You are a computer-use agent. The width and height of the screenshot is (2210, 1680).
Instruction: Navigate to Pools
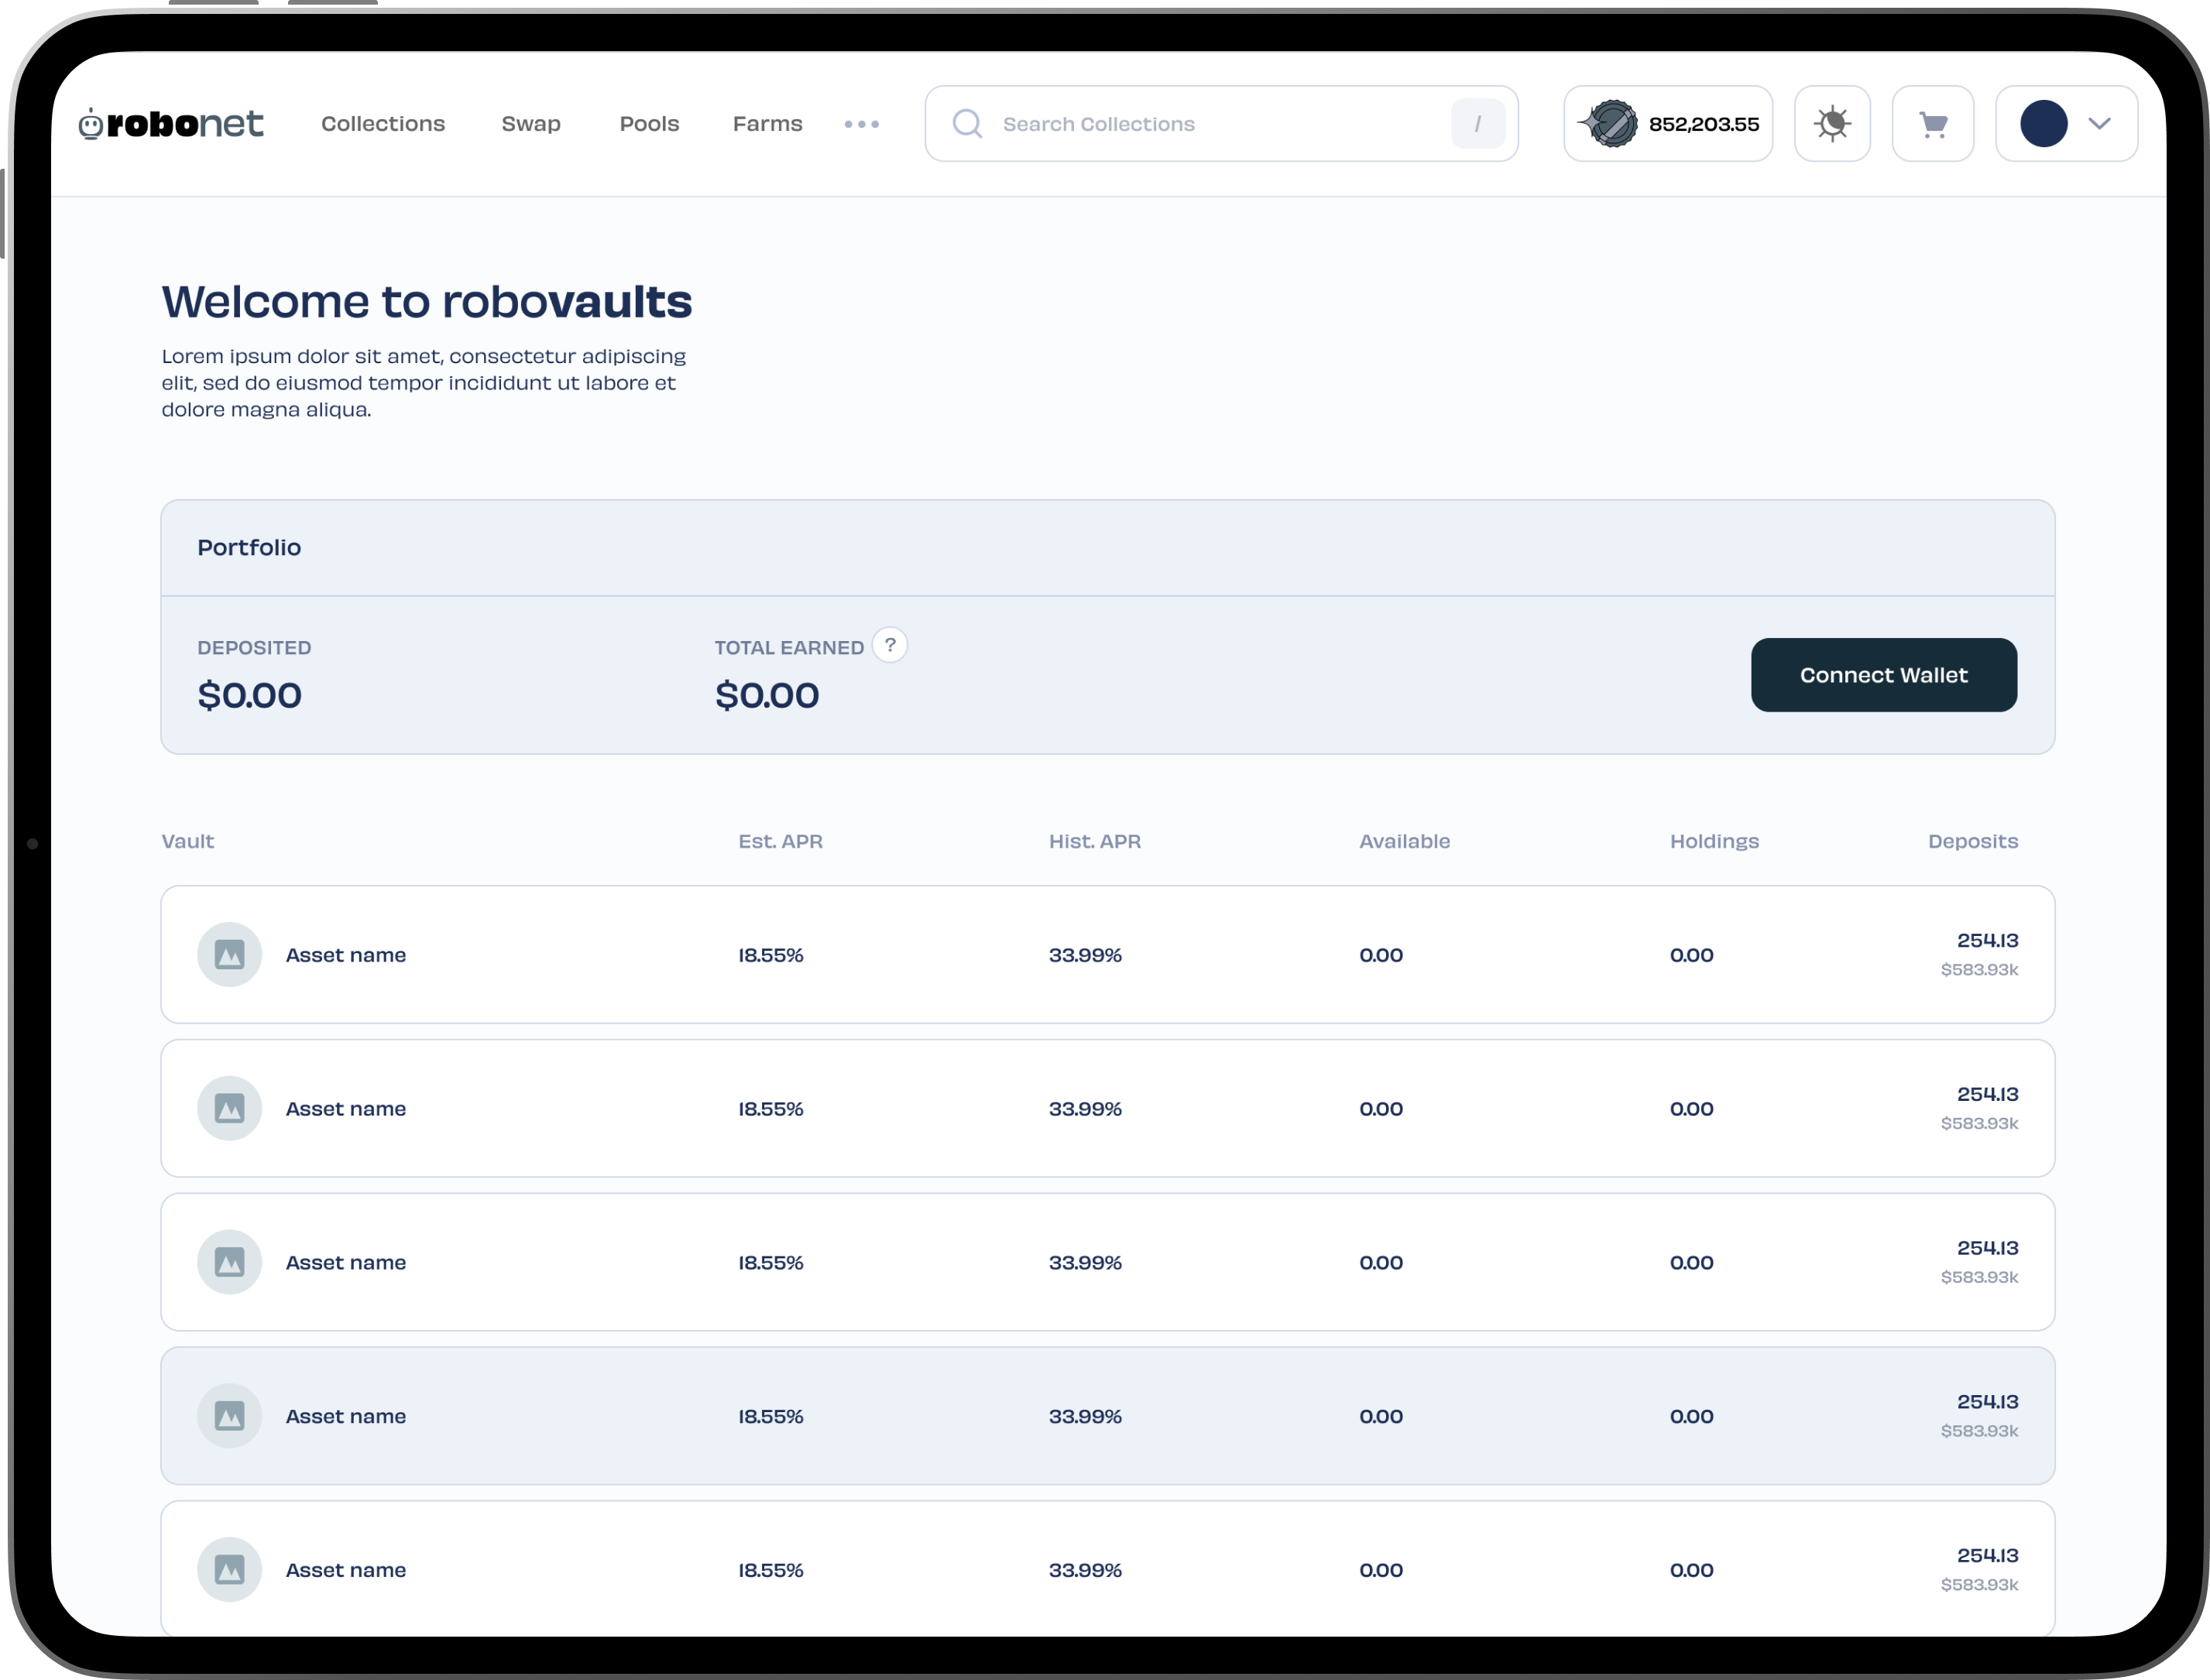(x=648, y=124)
